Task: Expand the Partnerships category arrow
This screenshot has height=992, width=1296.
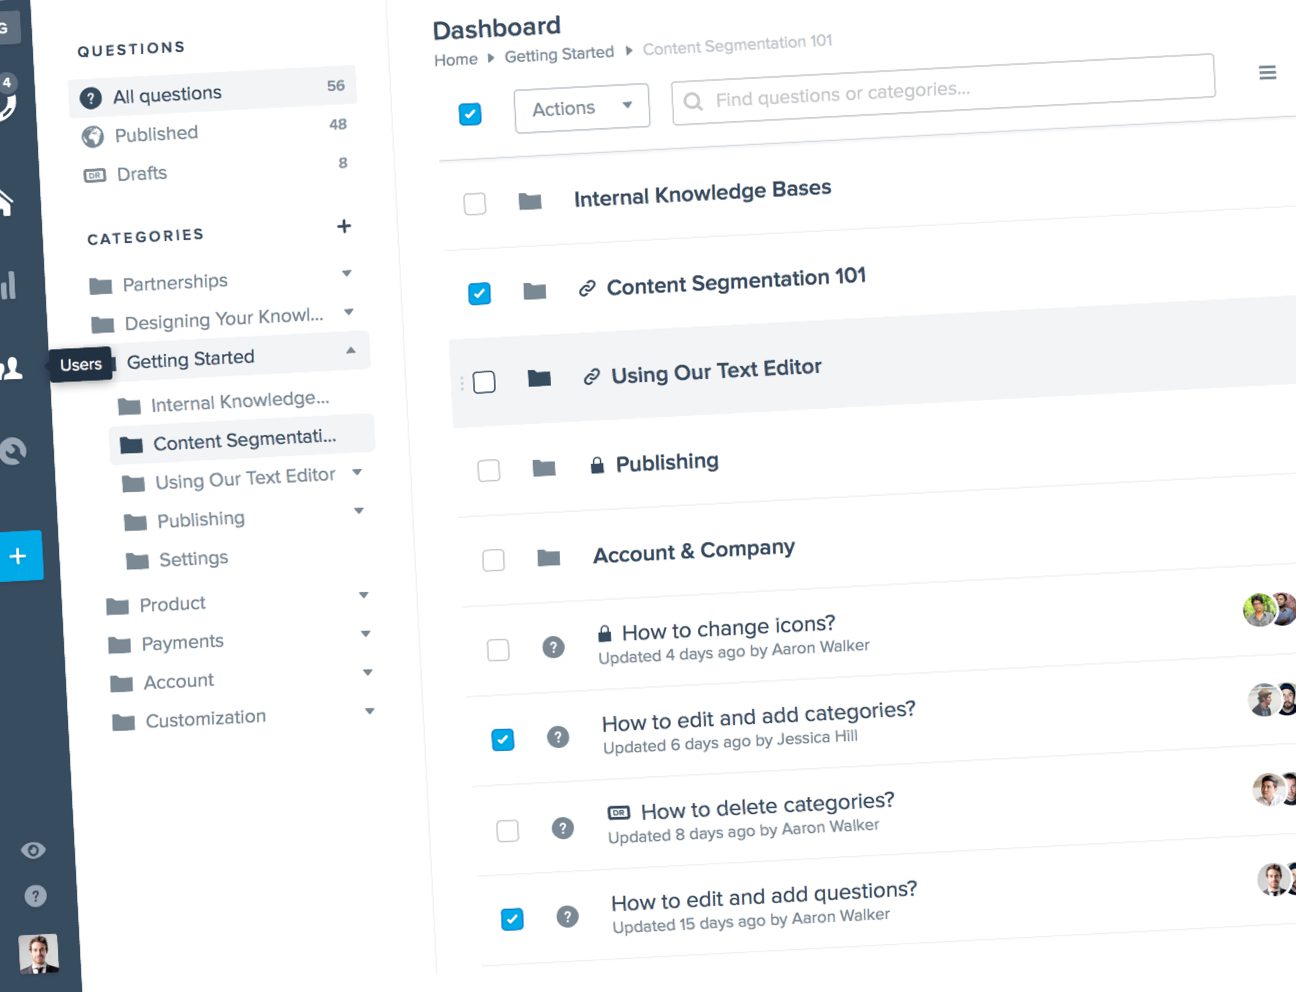Action: [x=347, y=273]
